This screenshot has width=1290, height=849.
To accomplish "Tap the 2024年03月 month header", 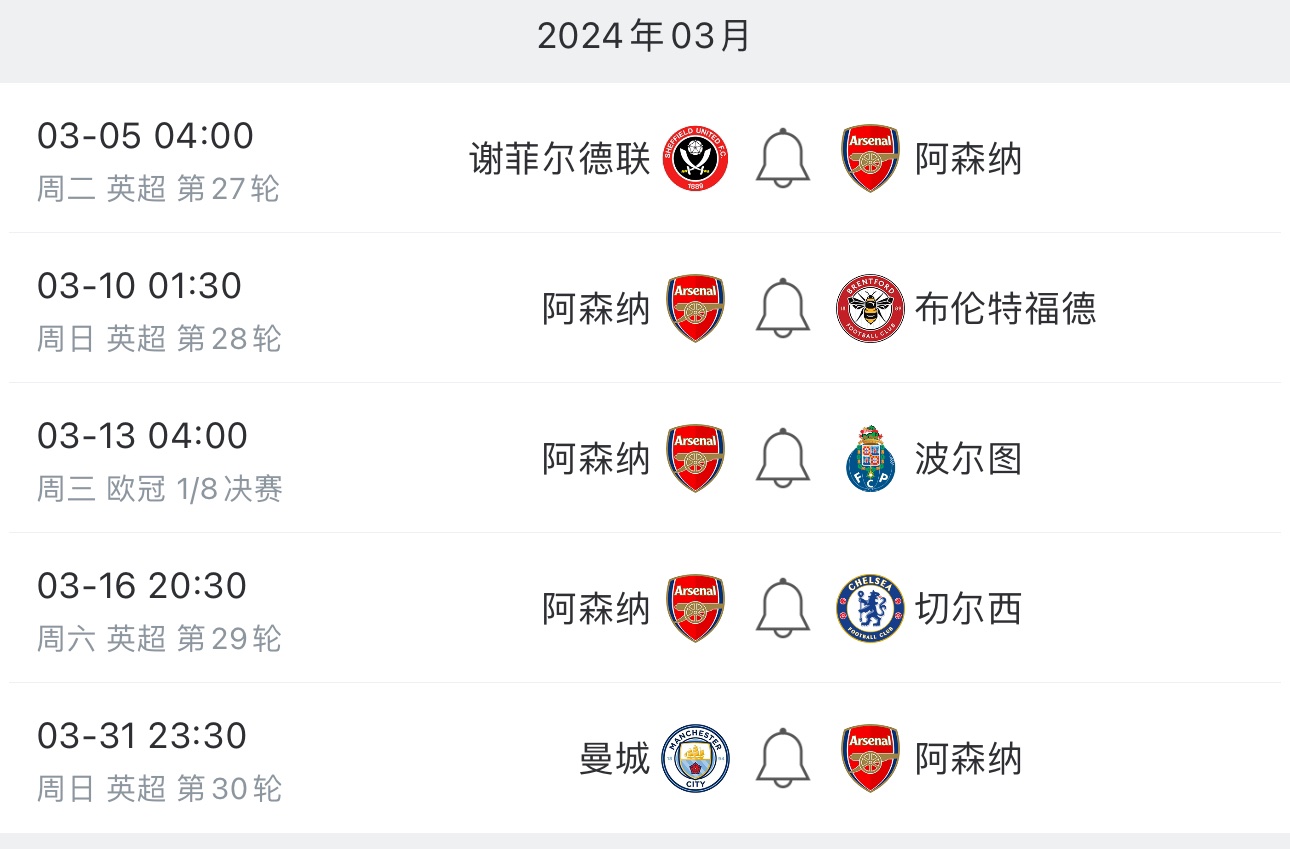I will pyautogui.click(x=645, y=37).
